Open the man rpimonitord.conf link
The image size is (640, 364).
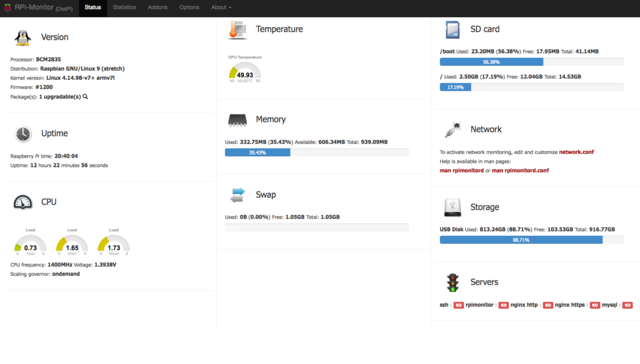coord(520,170)
